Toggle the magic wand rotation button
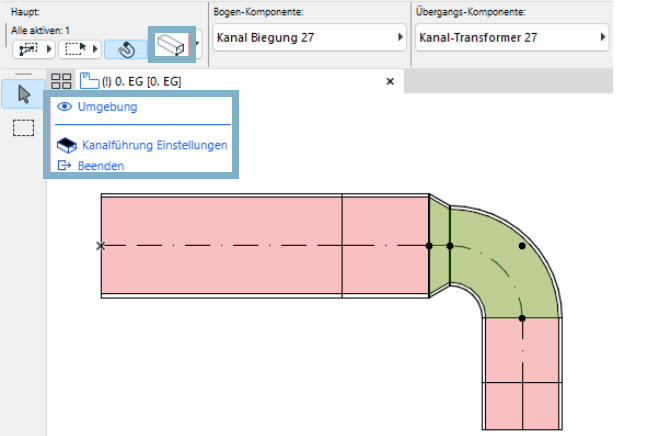Screen dimensions: 658x436 [x=125, y=49]
